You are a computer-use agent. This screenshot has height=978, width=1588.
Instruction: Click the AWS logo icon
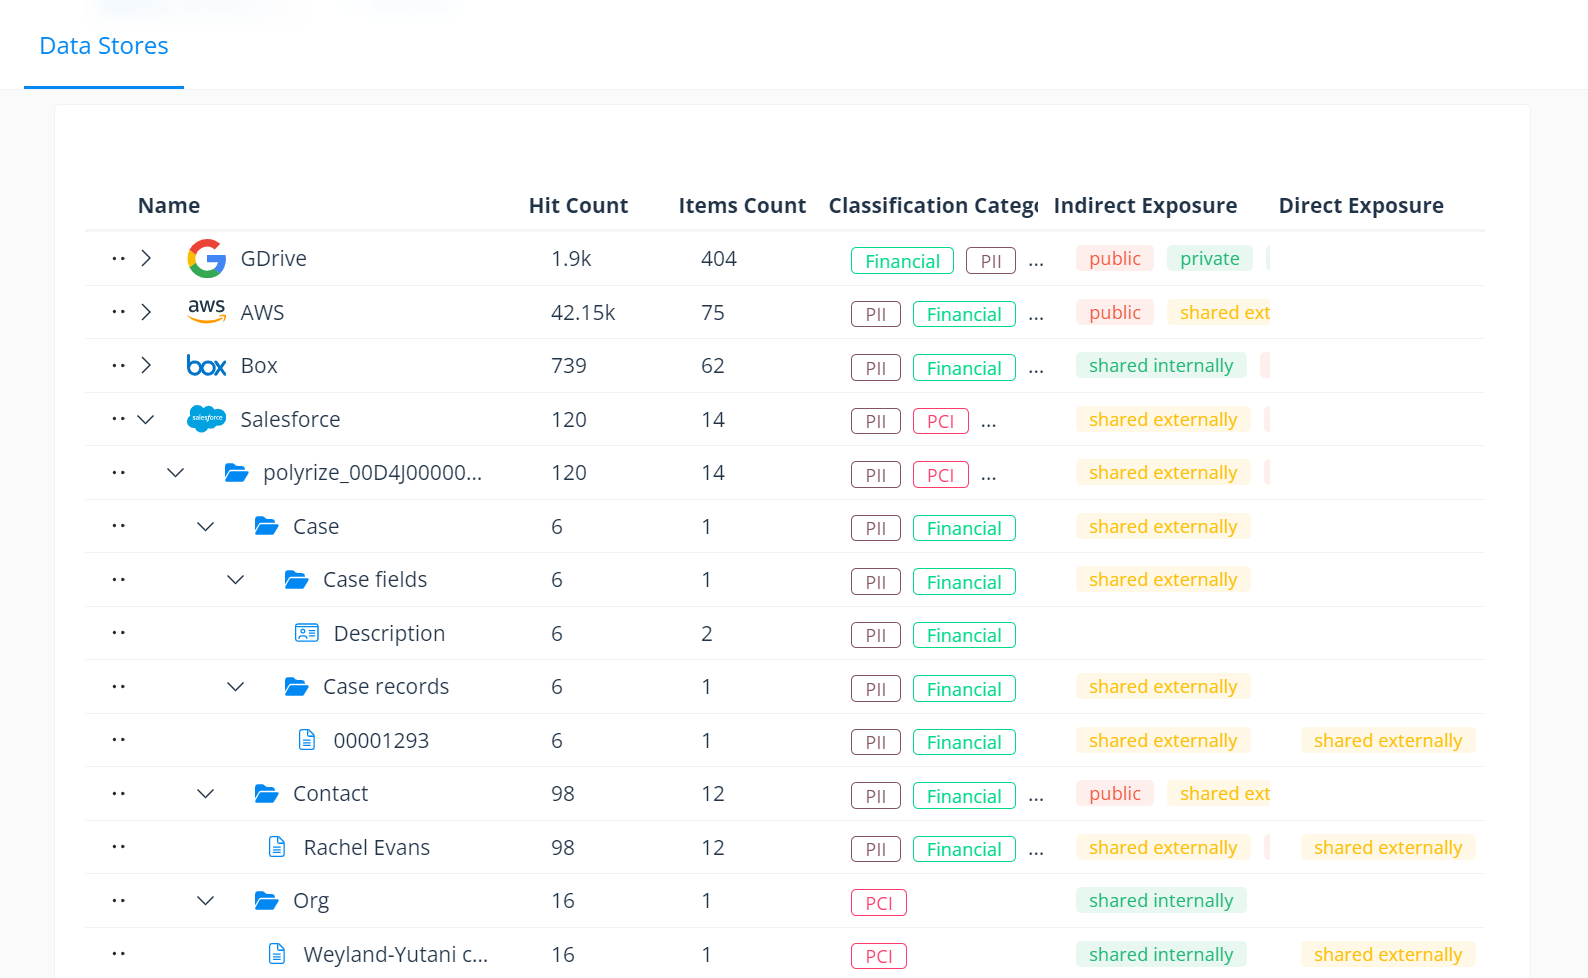coord(206,312)
